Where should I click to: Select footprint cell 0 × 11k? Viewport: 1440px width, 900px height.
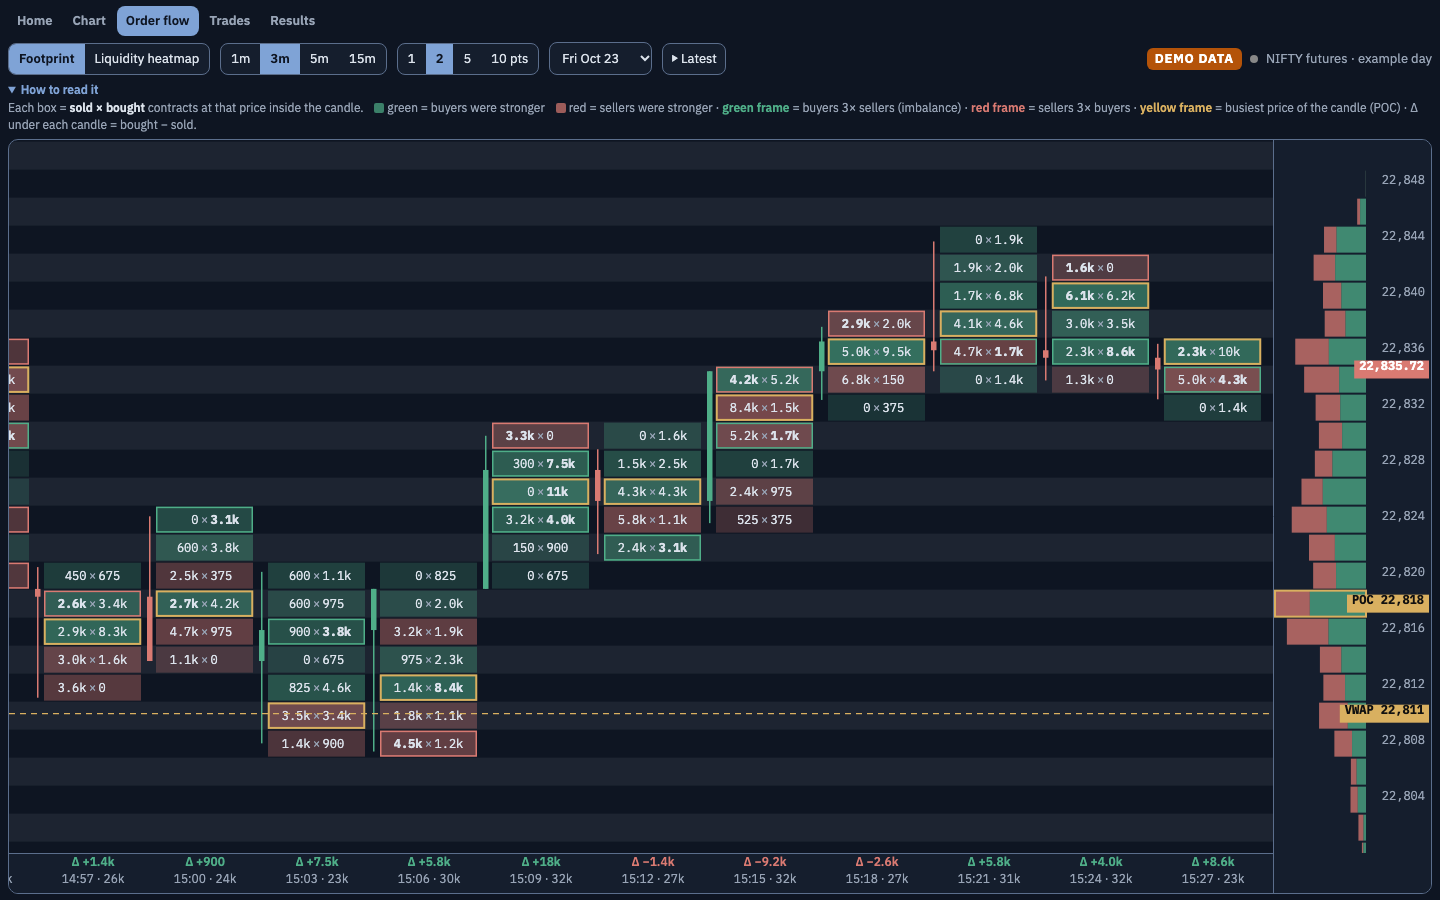(540, 492)
